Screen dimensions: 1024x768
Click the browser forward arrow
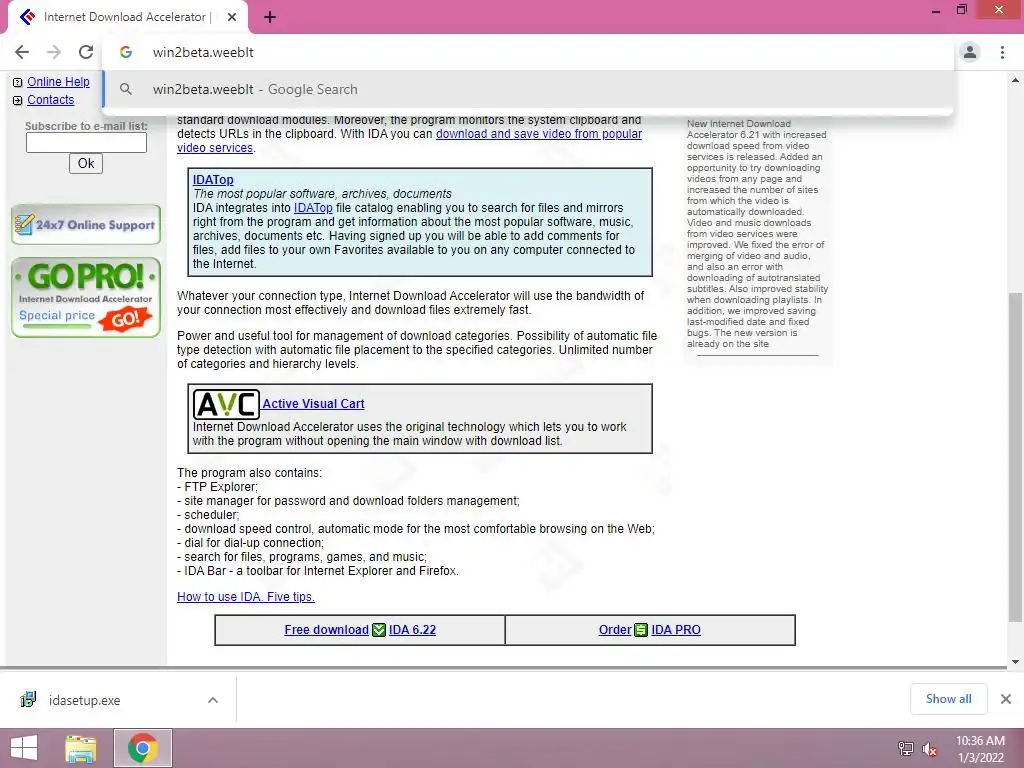(54, 52)
